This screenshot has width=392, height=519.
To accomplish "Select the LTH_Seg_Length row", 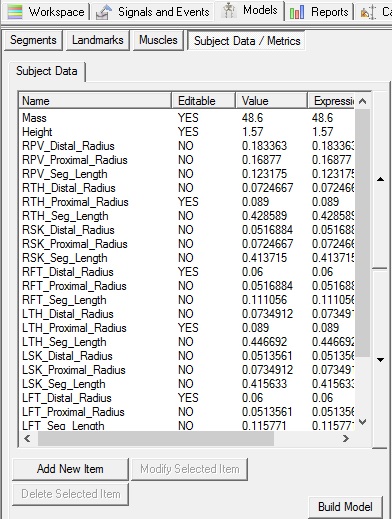I will tap(187, 342).
